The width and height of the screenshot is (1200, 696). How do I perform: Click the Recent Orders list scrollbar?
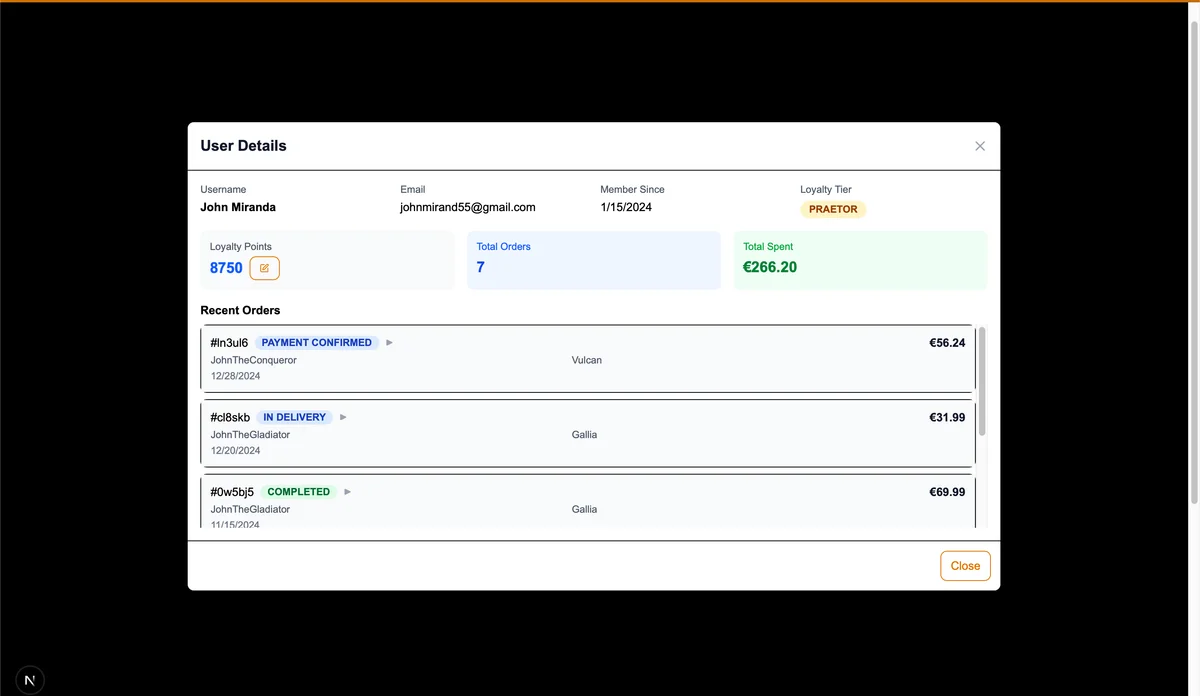pos(982,380)
